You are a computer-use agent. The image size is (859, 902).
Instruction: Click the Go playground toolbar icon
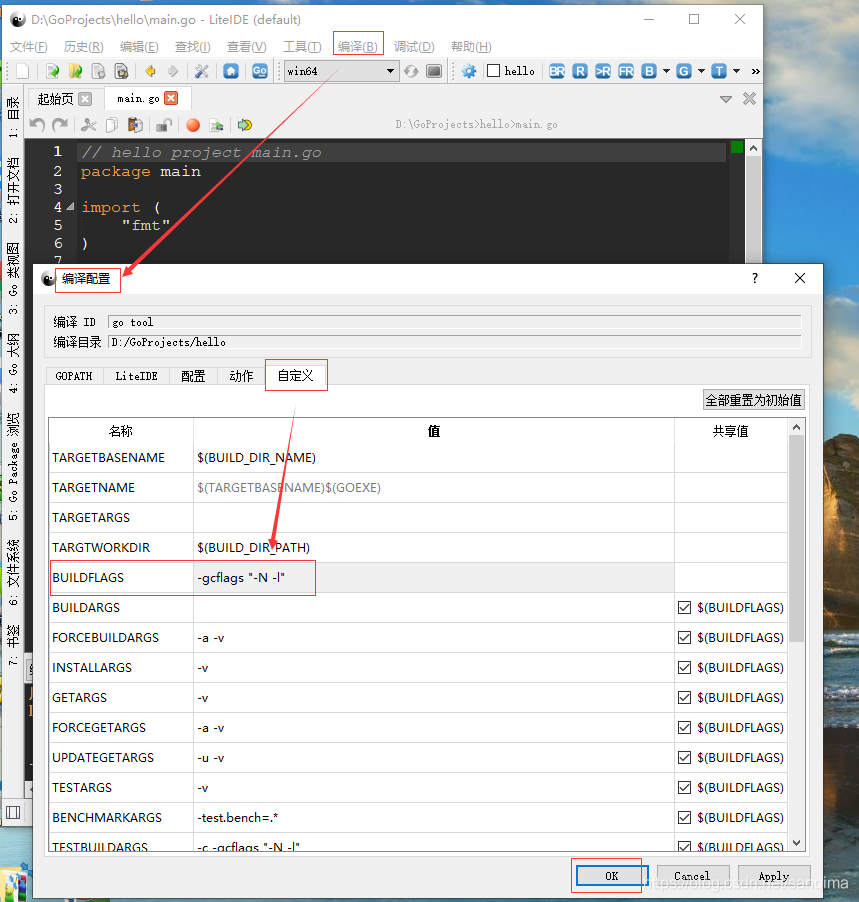(259, 71)
